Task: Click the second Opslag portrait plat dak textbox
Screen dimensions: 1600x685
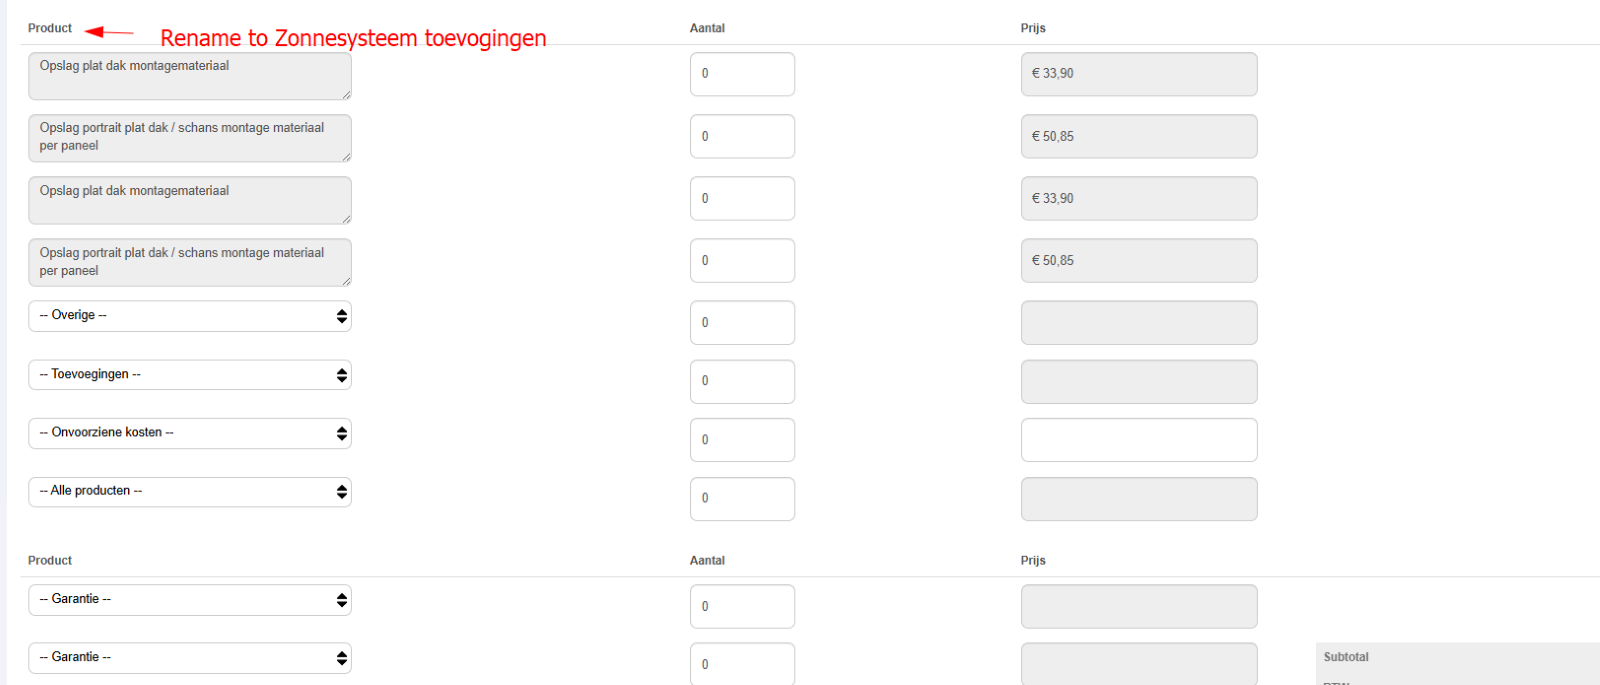Action: [x=189, y=262]
